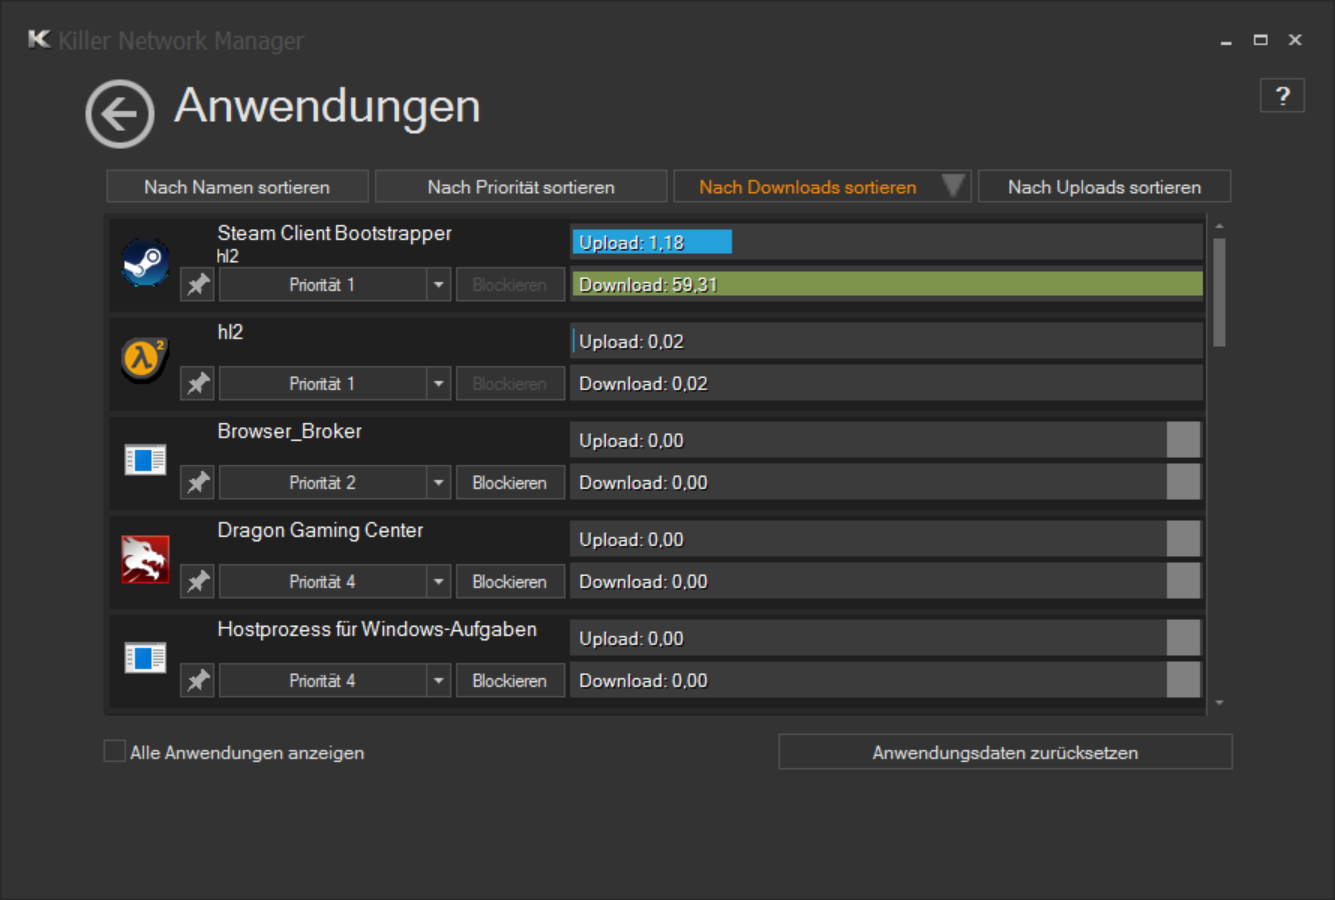Click the Dragon Gaming Center Download 0,00 bar
1335x900 pixels.
pos(887,581)
